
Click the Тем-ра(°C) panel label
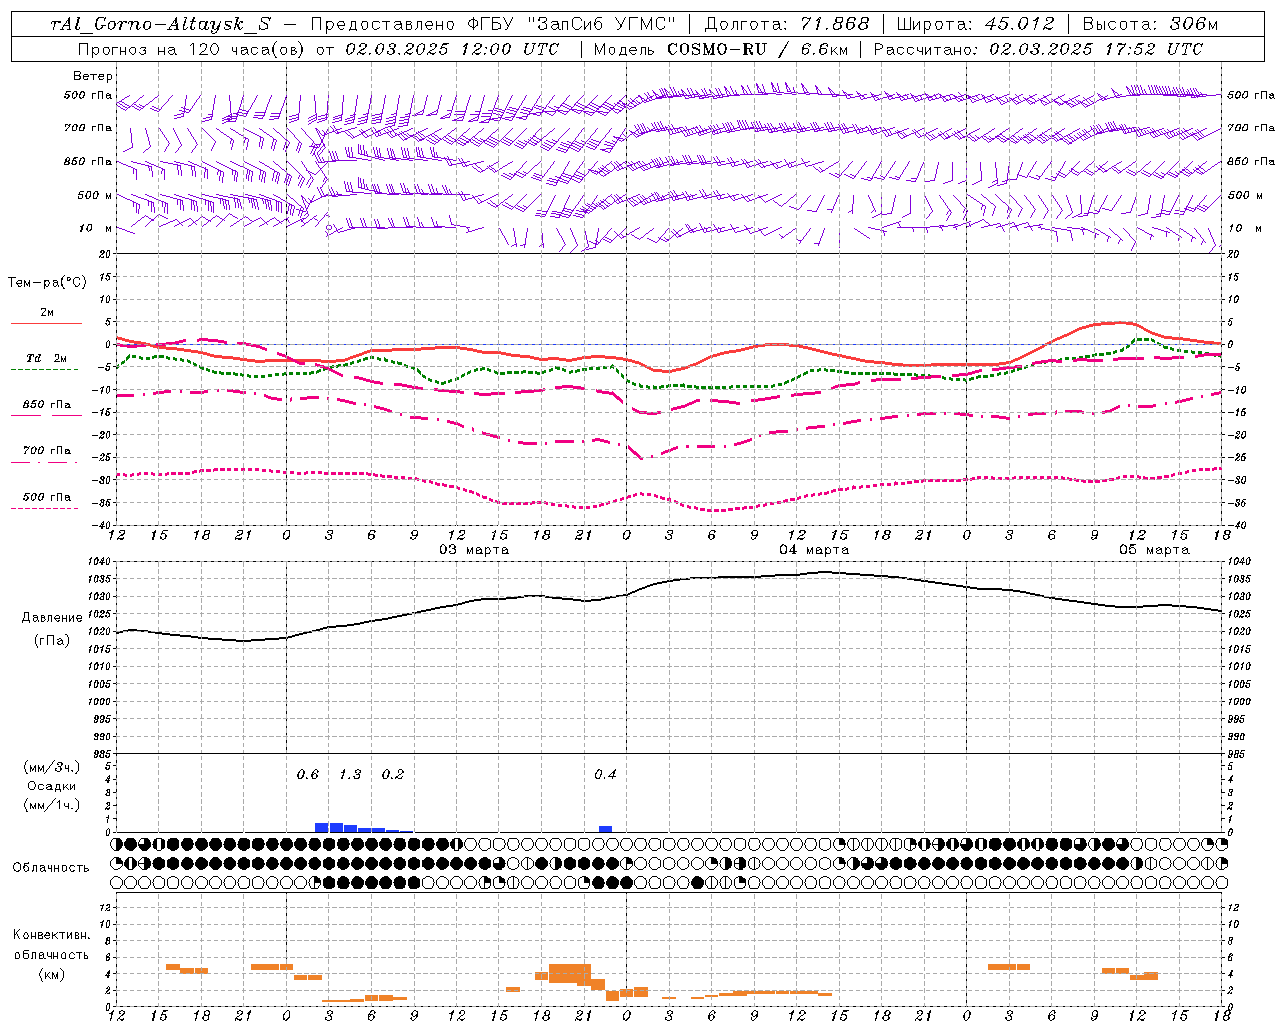[x=47, y=283]
